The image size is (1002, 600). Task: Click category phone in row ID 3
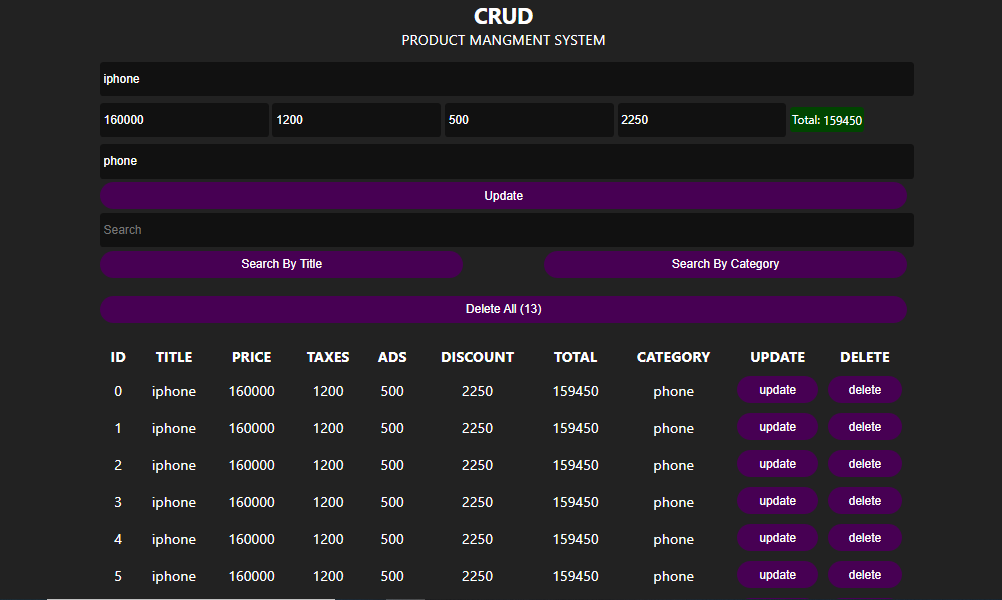click(x=673, y=503)
